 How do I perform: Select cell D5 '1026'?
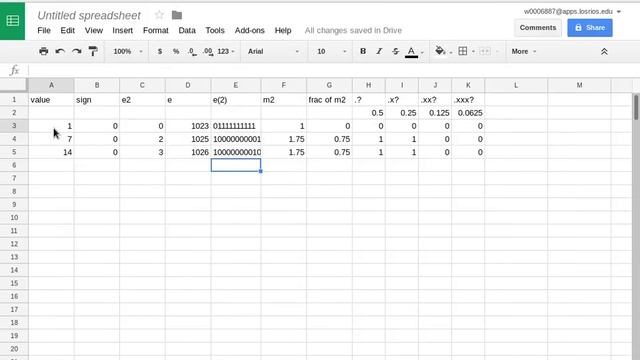[x=188, y=152]
